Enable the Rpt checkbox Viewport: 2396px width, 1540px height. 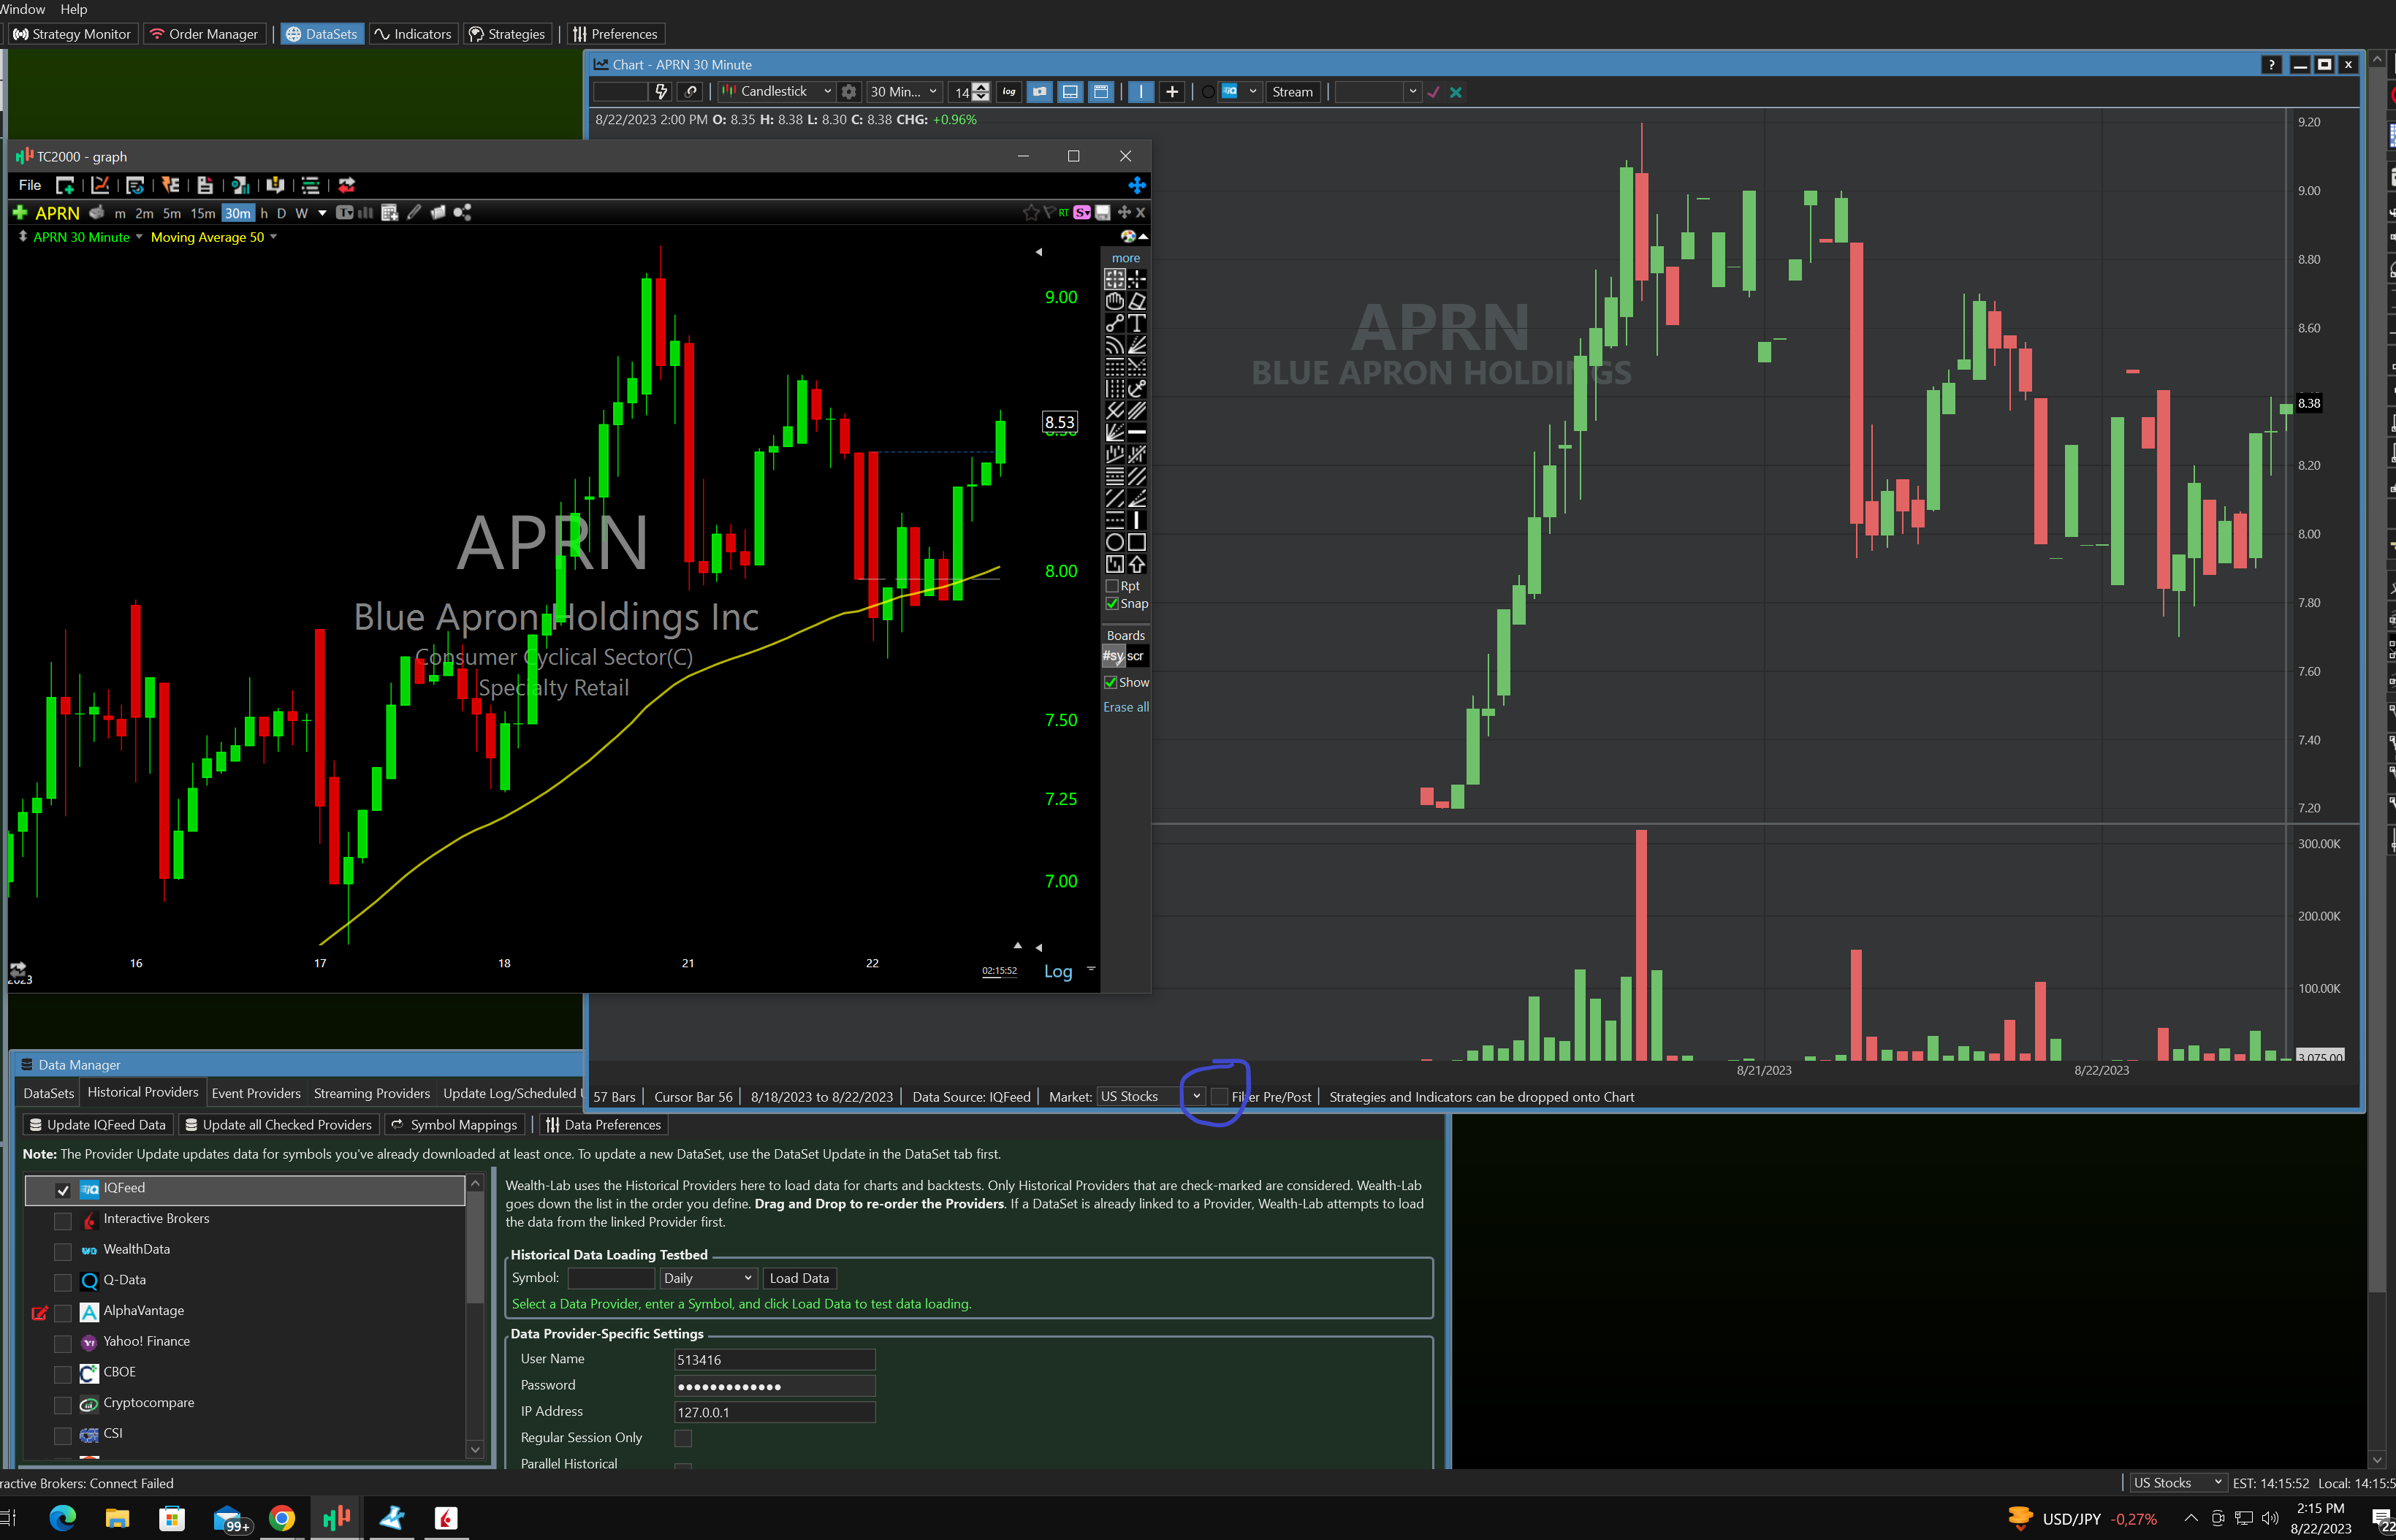point(1112,586)
